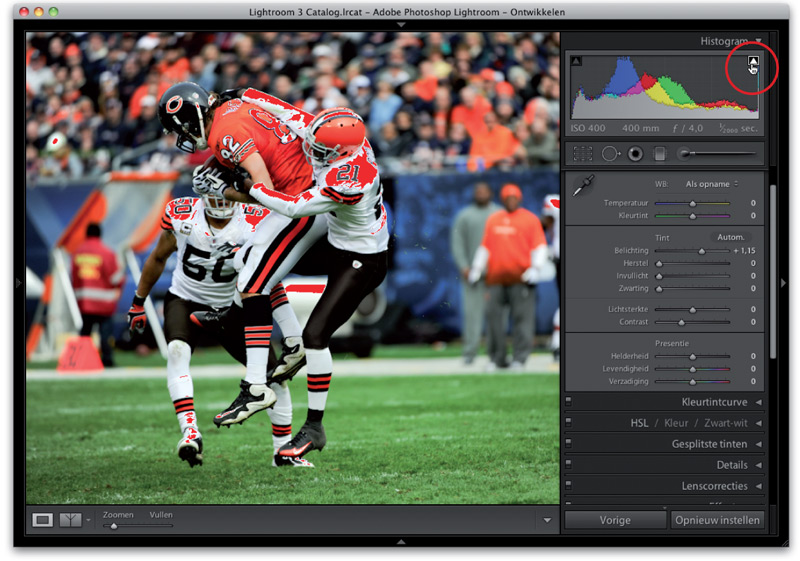The width and height of the screenshot is (800, 561).
Task: Hide the right panel group arrow
Action: tap(783, 282)
